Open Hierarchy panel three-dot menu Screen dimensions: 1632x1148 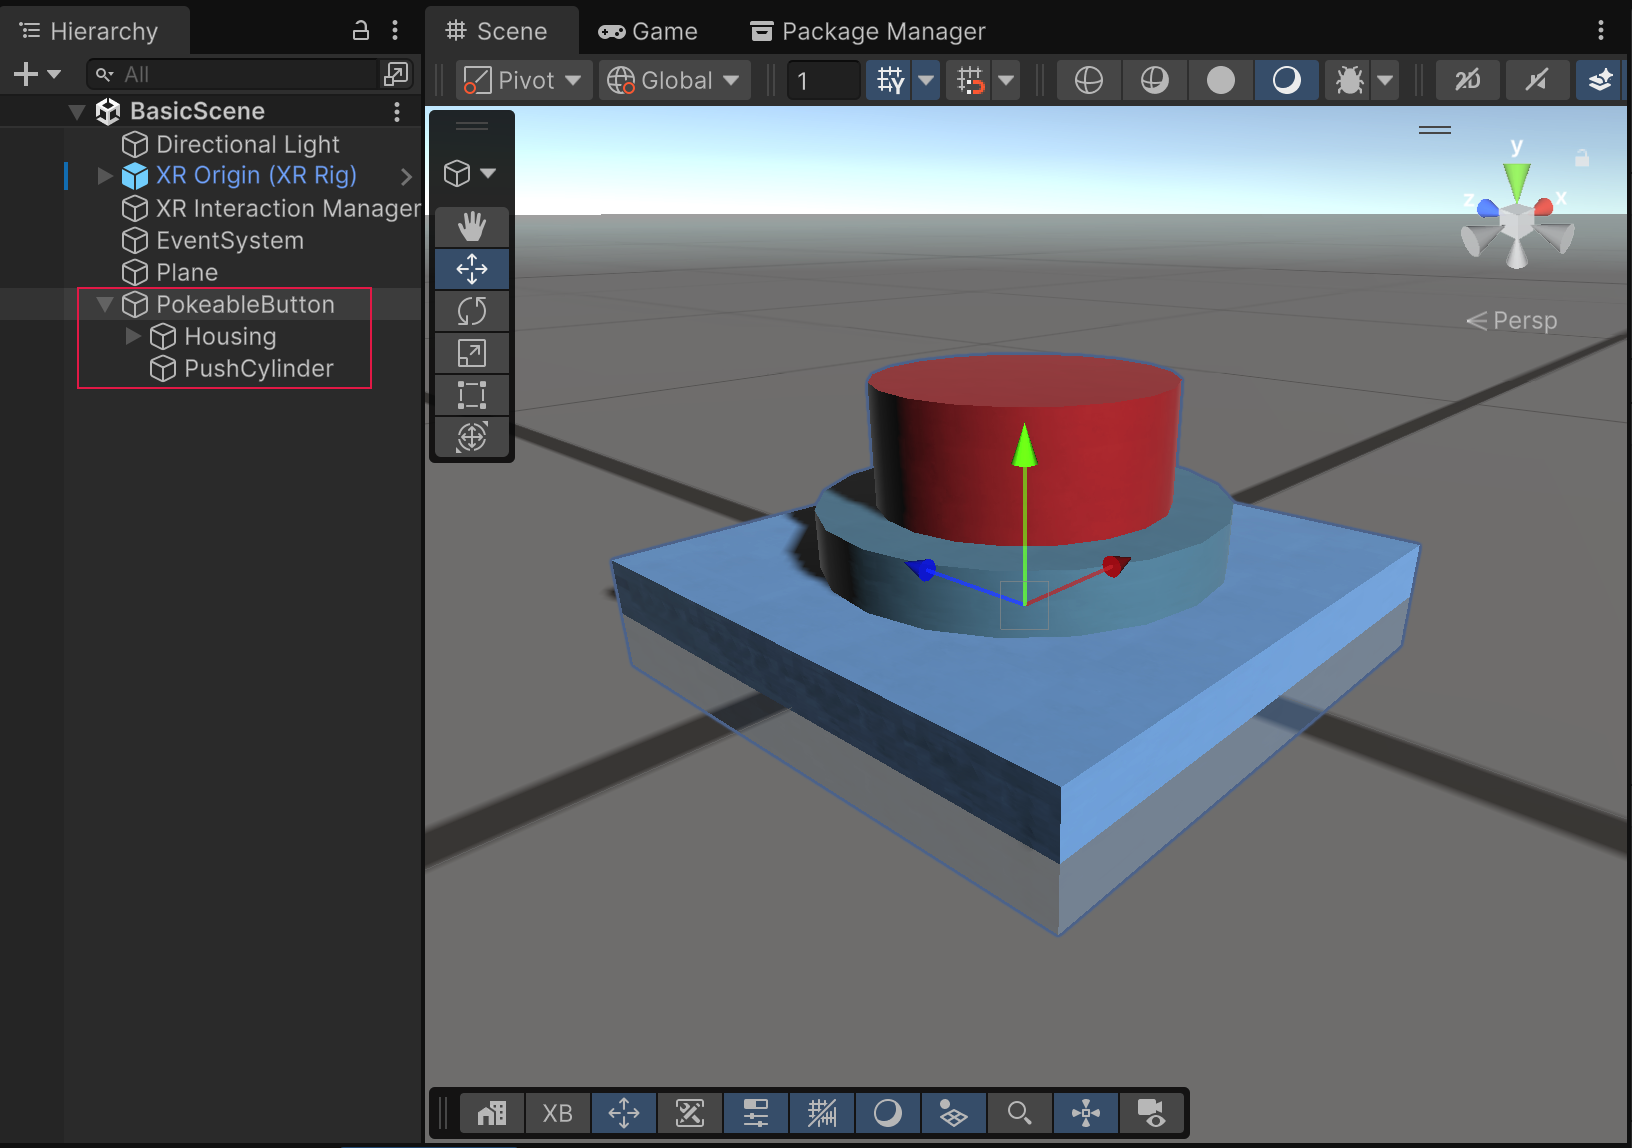coord(395,31)
